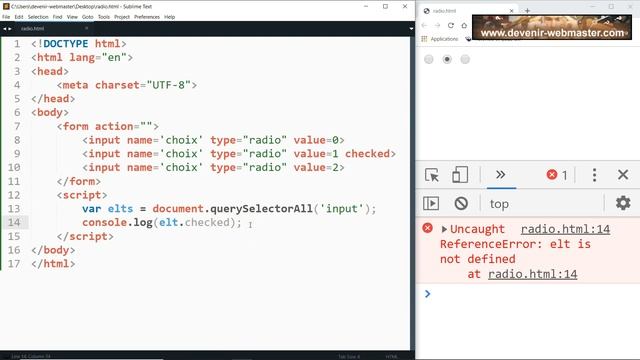Click "UTF-8" value on line 4
Screen dimensions: 640x360
pyautogui.click(x=169, y=85)
